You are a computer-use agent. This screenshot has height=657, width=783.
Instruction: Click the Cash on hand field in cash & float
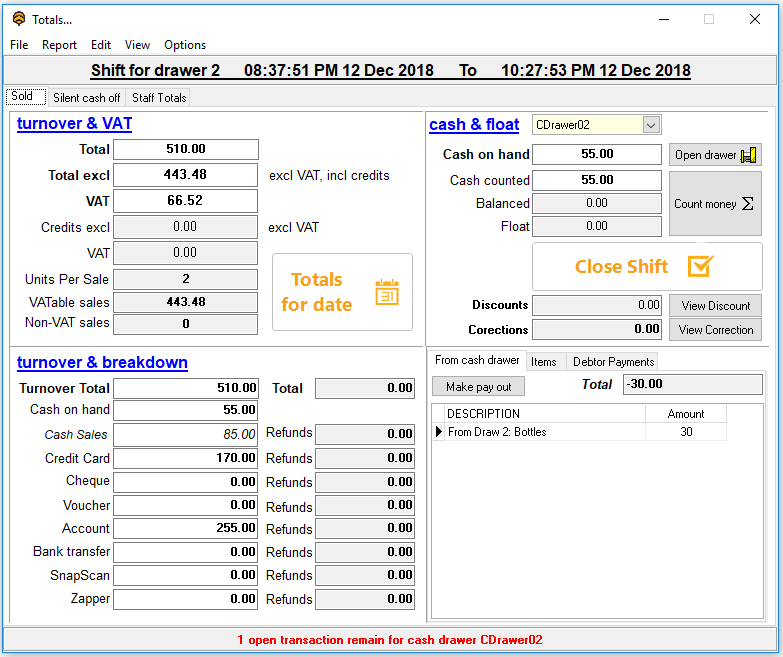click(x=597, y=154)
